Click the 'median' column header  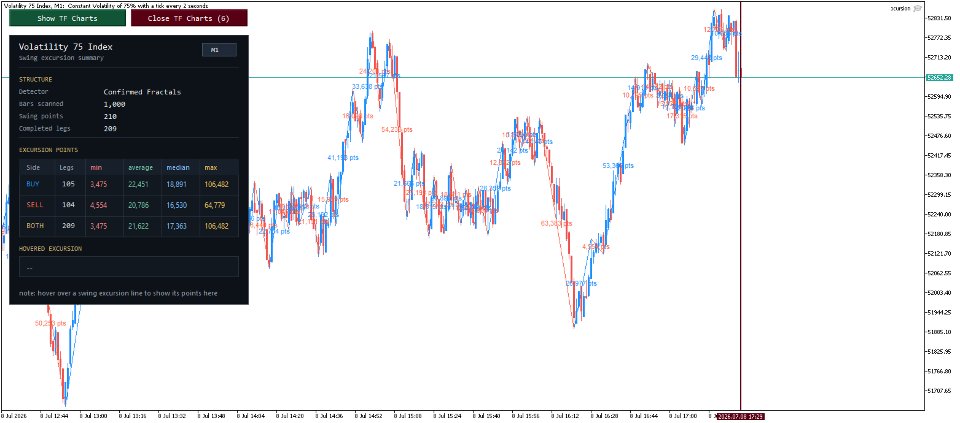178,168
